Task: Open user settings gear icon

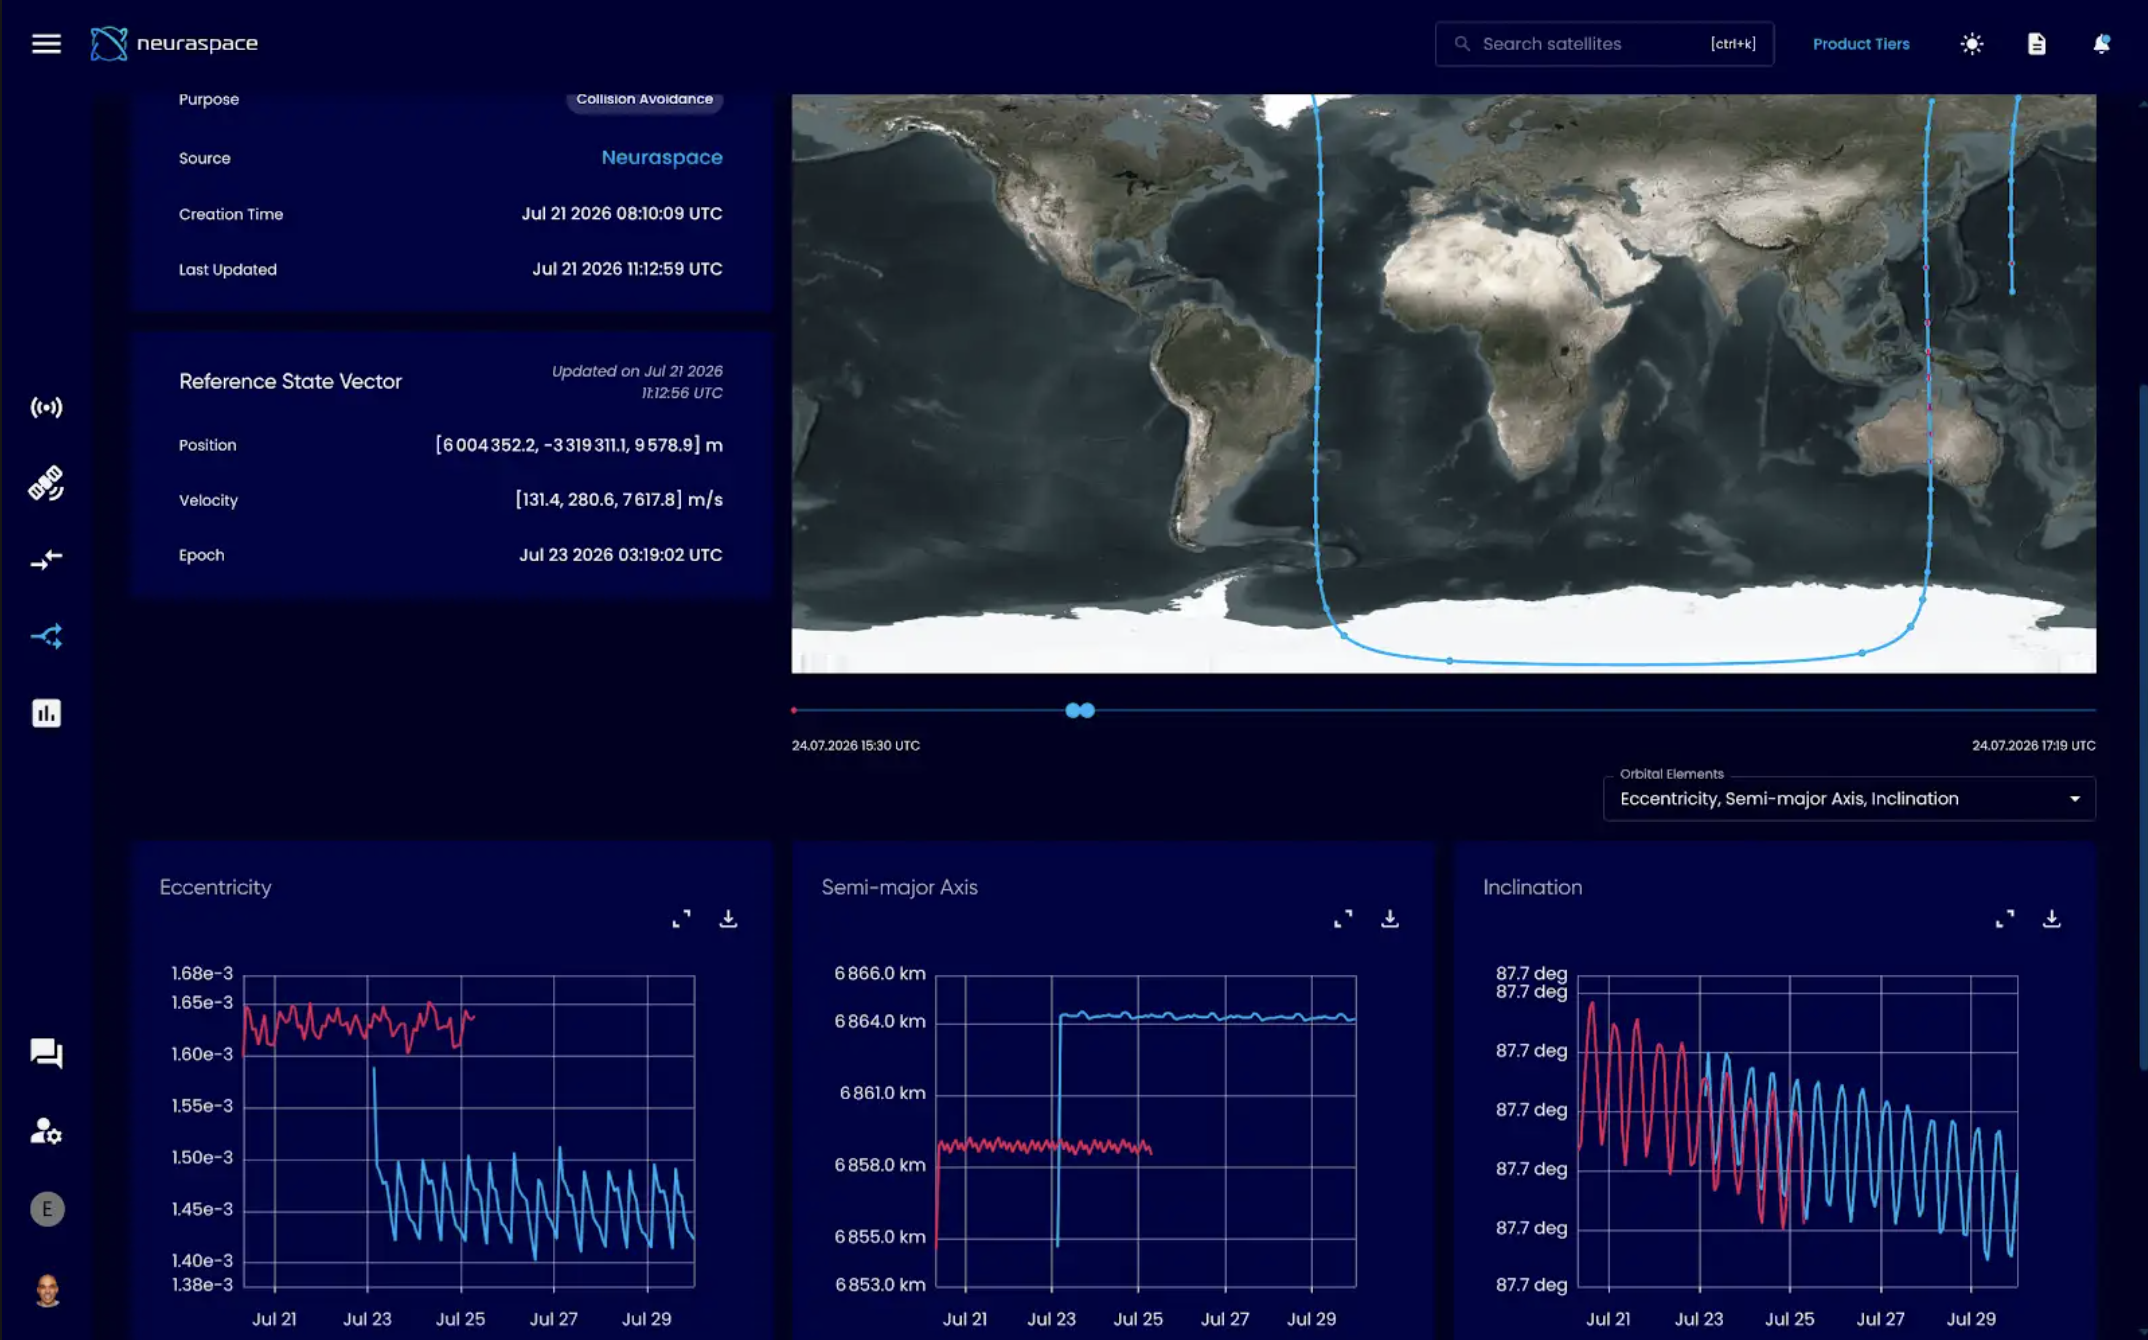Action: click(46, 1131)
